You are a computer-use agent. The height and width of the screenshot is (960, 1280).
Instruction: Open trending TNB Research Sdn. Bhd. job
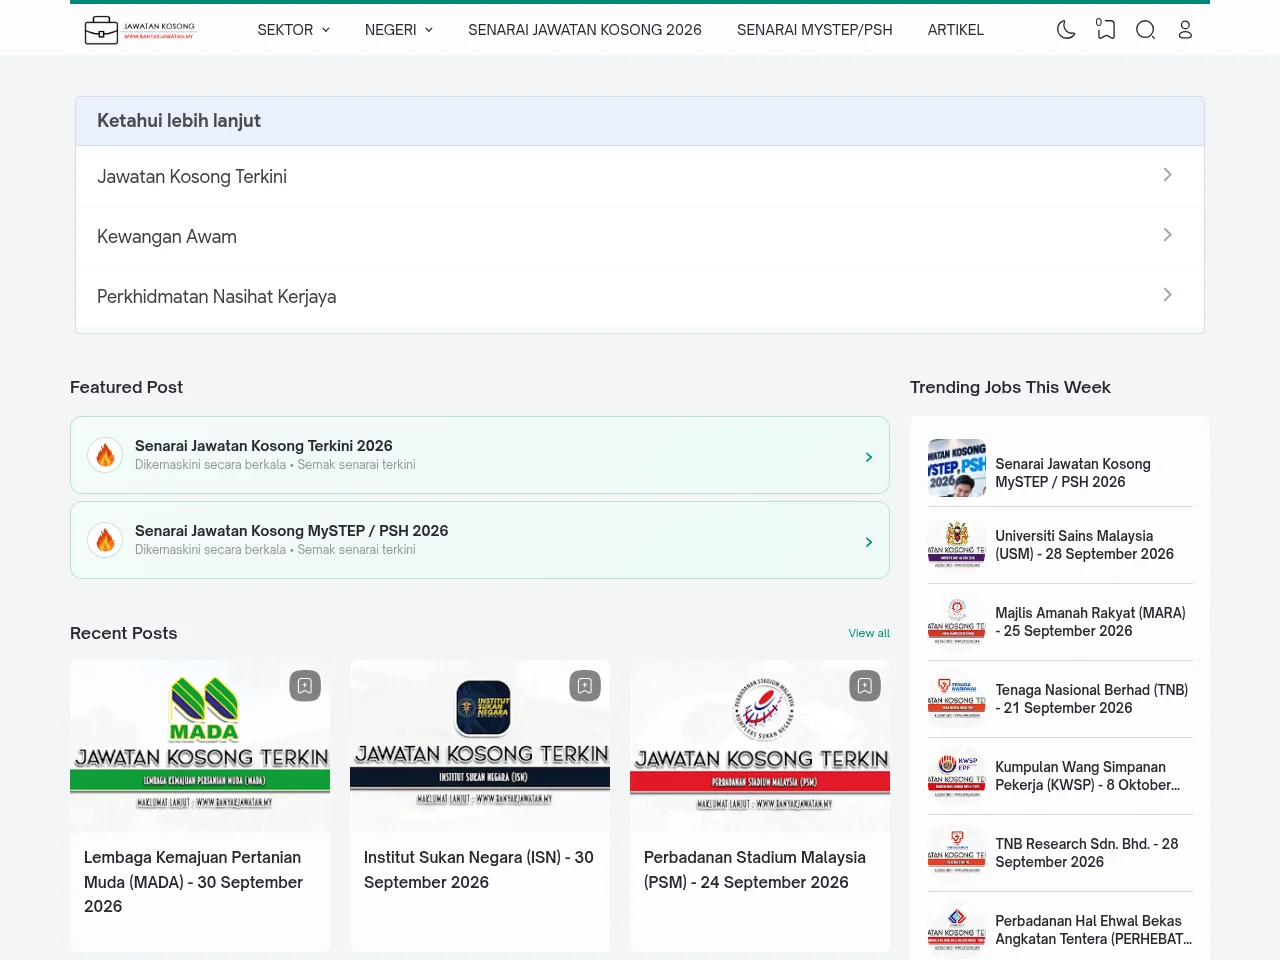click(x=1087, y=853)
